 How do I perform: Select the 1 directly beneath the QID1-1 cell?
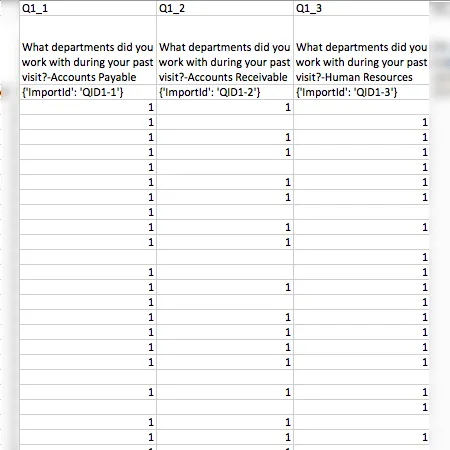tap(88, 107)
